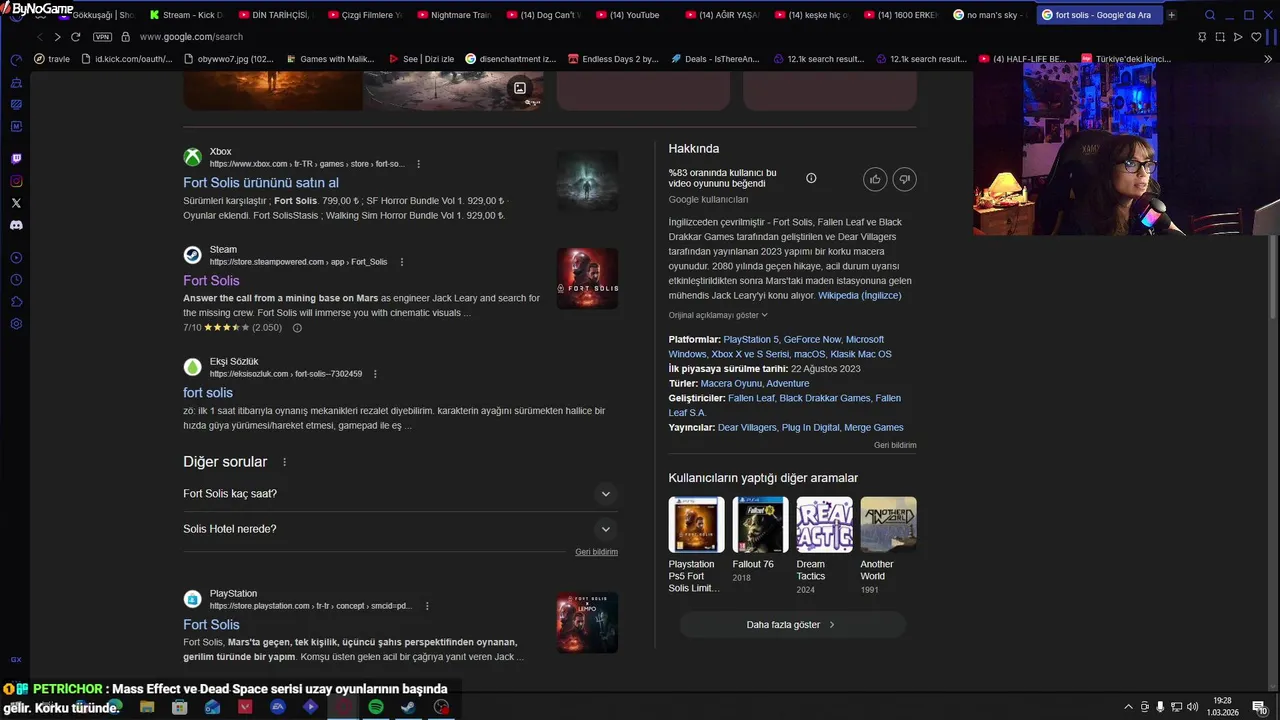Open 'Endless Days 2 by...' bookmark
The image size is (1280, 720).
click(612, 59)
